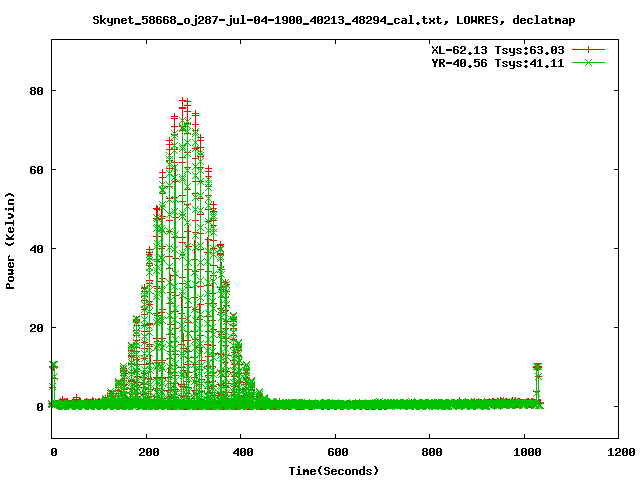Click the y-axis tick label 60
640x480 pixels.
[36, 170]
